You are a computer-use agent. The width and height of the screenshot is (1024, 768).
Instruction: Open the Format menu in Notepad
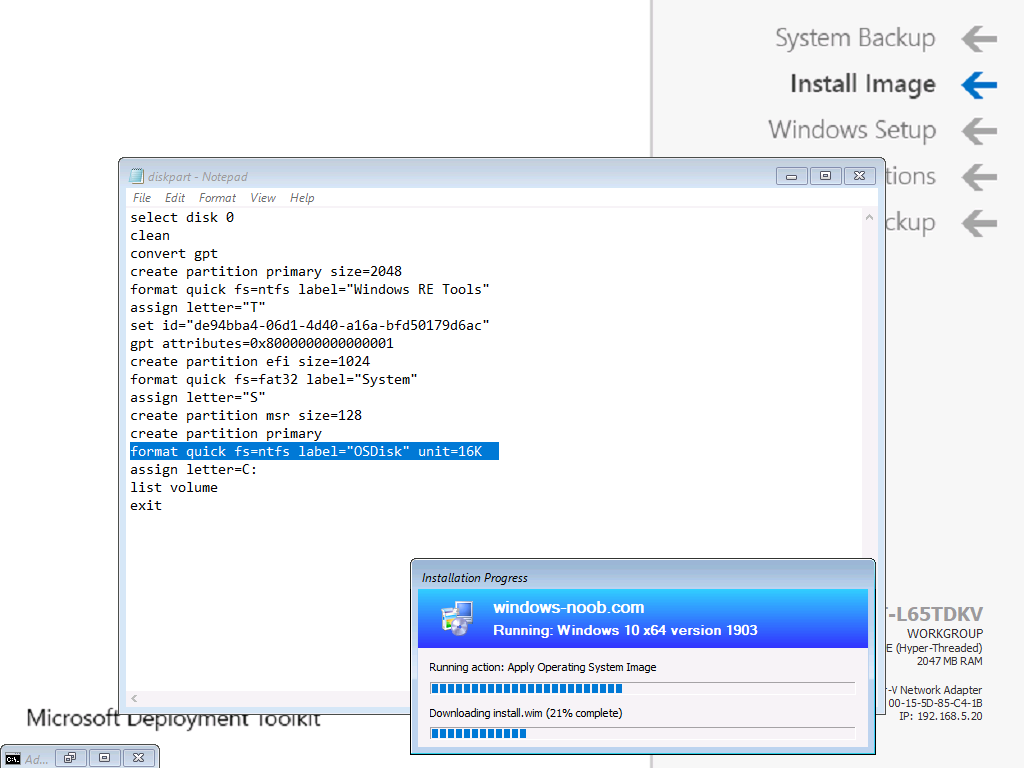(x=217, y=198)
